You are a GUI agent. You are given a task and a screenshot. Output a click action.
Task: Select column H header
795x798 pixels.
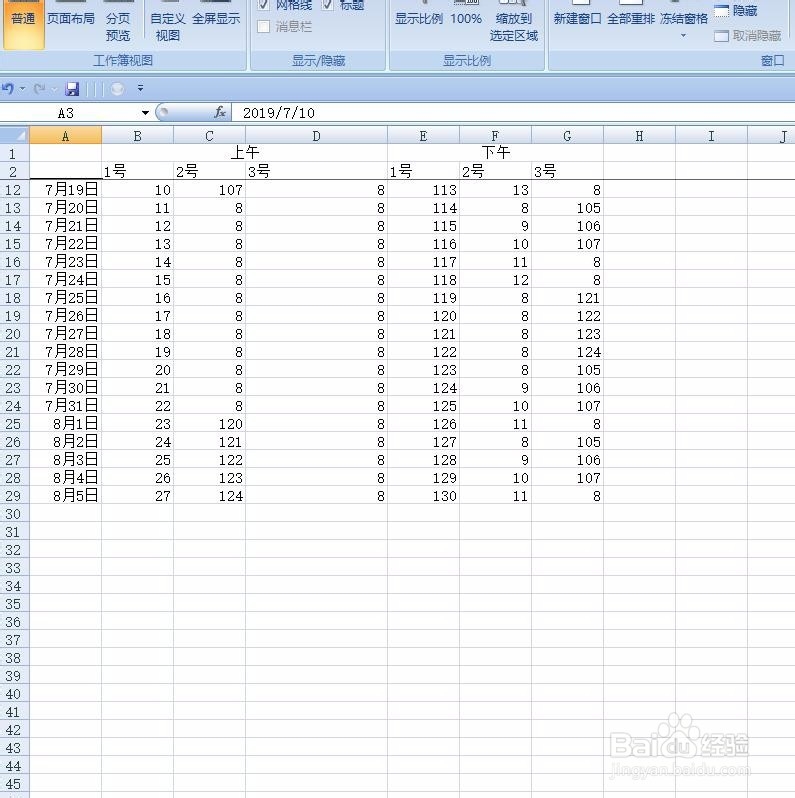639,136
